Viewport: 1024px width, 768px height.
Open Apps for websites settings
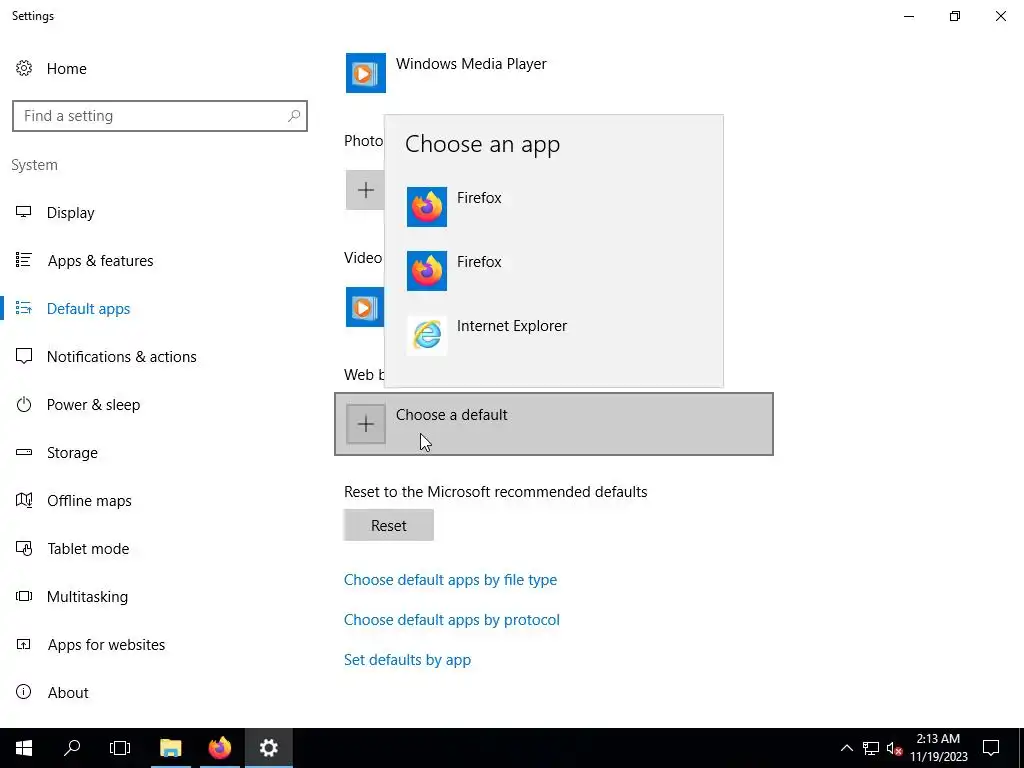coord(106,645)
